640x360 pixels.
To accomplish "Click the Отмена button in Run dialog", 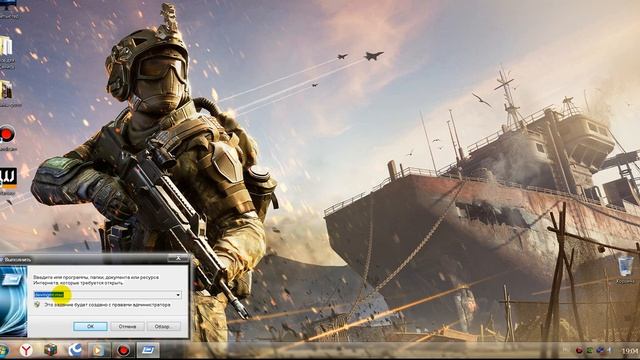I will pos(127,326).
